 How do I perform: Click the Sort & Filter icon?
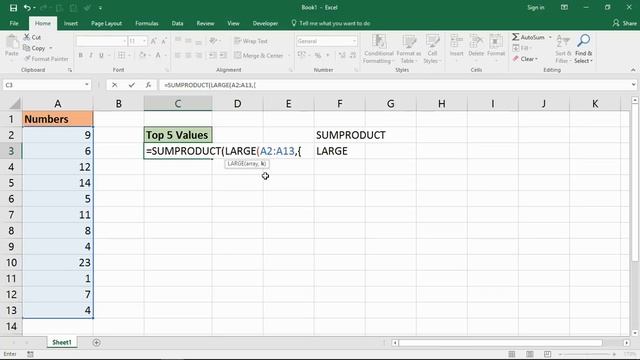point(562,42)
